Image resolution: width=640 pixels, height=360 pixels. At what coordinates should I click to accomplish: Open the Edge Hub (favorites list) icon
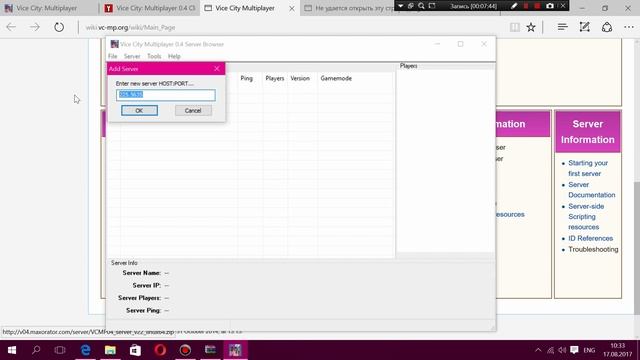(x=562, y=27)
